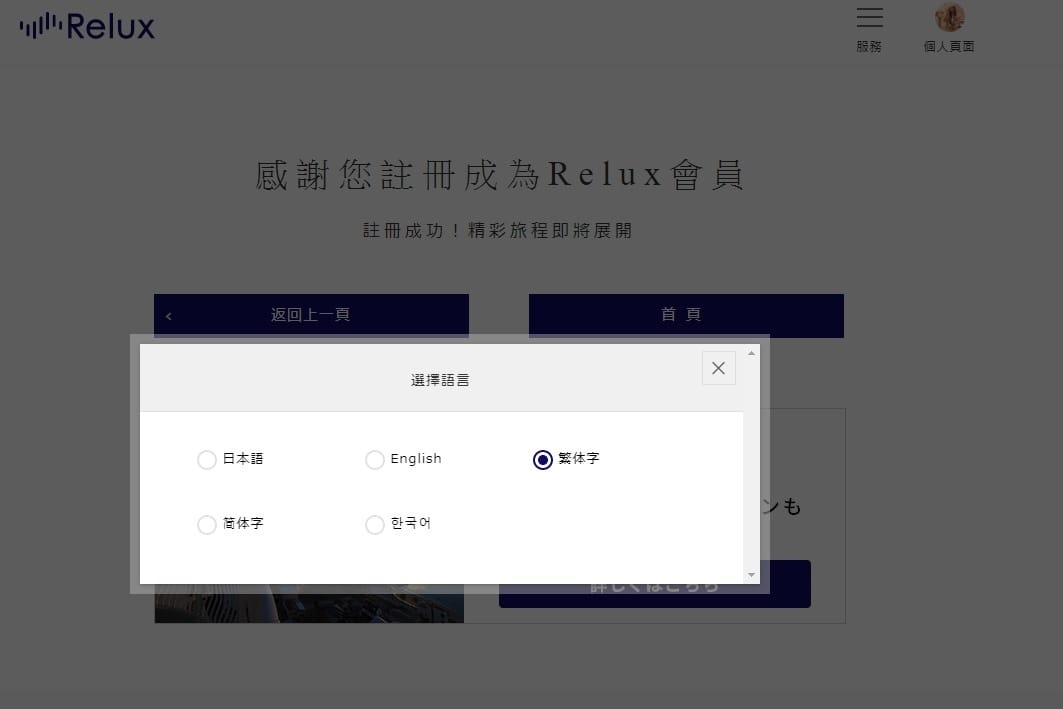1063x709 pixels.
Task: Click the profile avatar picture
Action: click(x=949, y=17)
